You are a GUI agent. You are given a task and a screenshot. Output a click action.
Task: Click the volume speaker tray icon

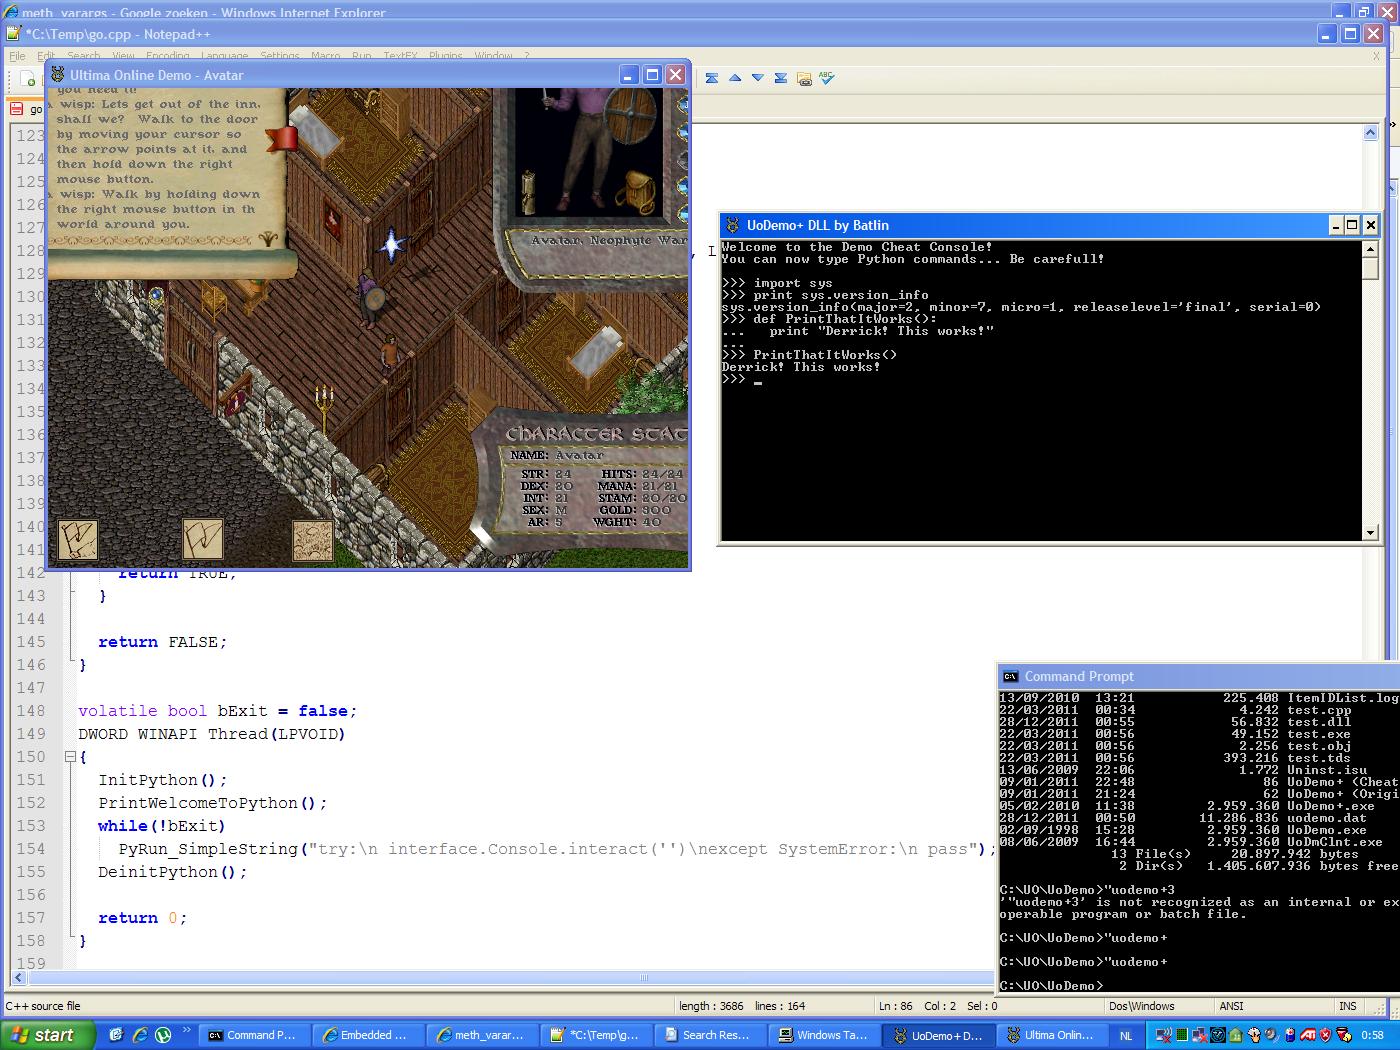[1271, 1035]
